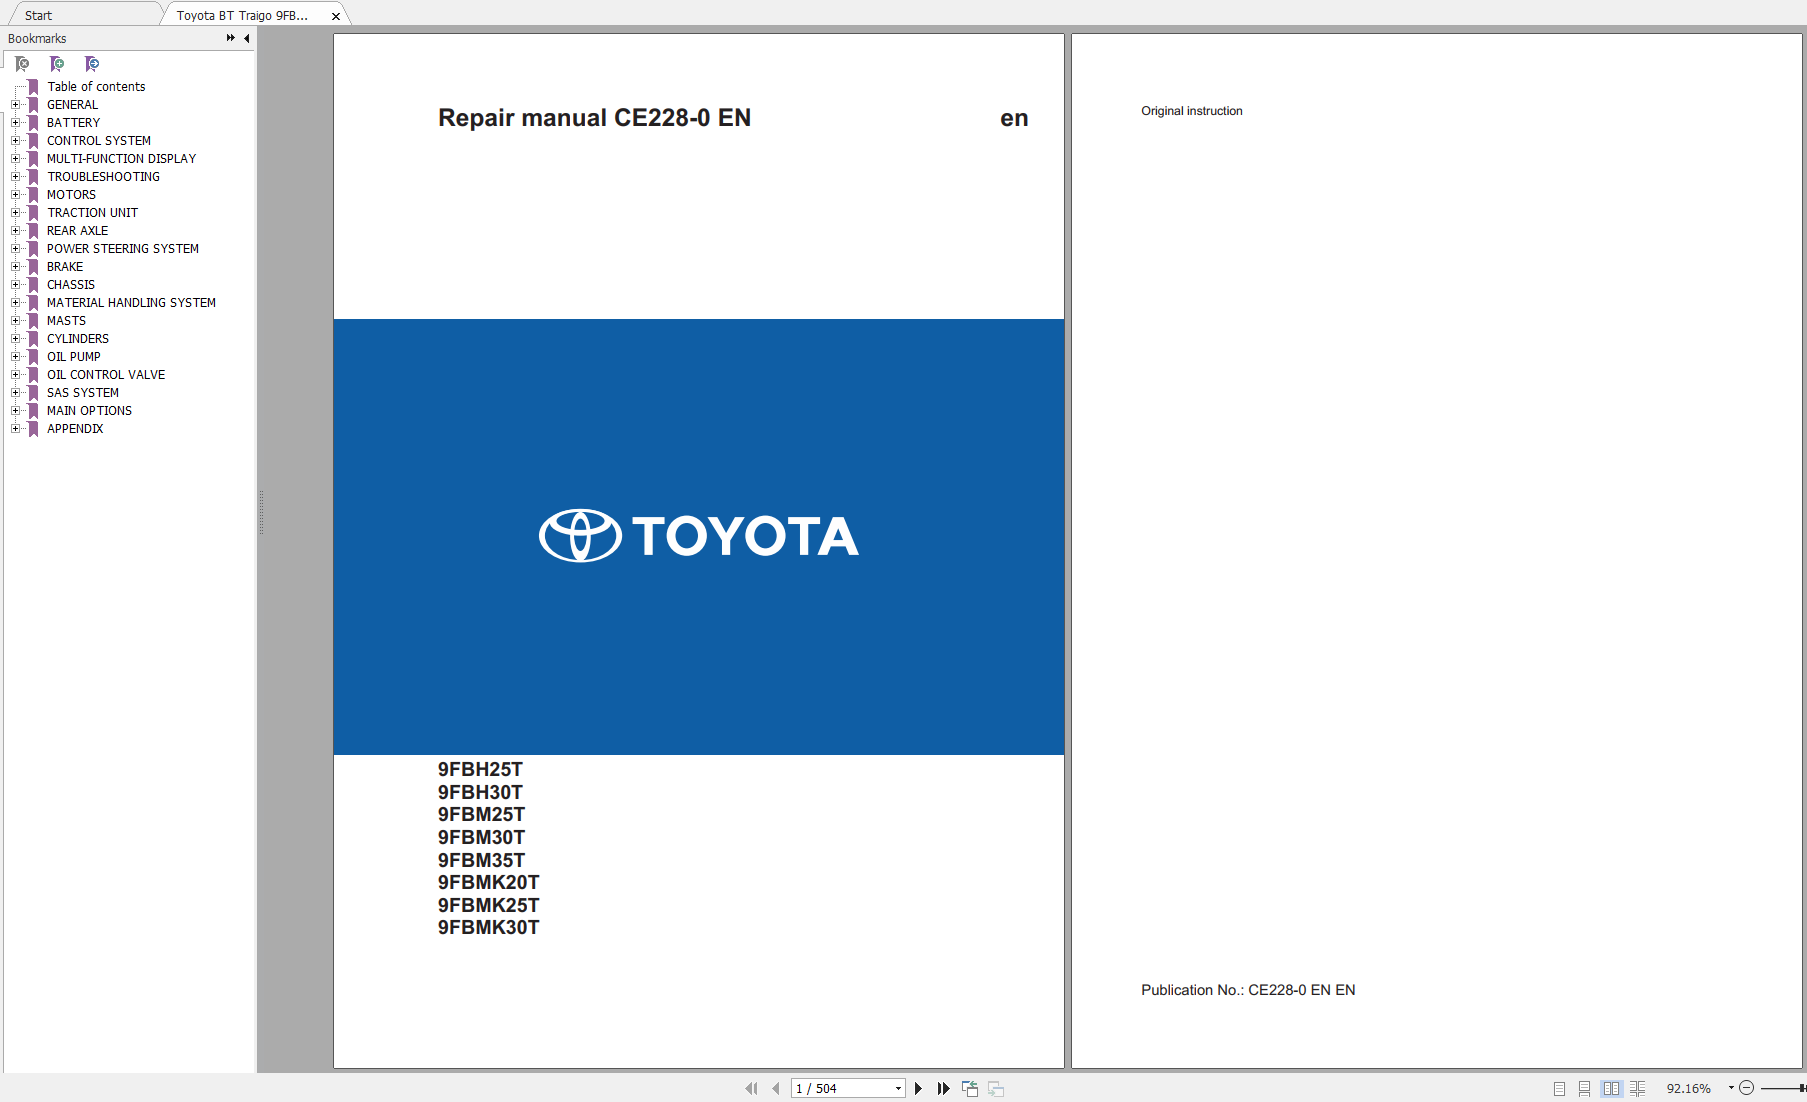Viewport: 1807px width, 1102px height.
Task: Click the zoom out minus button
Action: 1746,1088
